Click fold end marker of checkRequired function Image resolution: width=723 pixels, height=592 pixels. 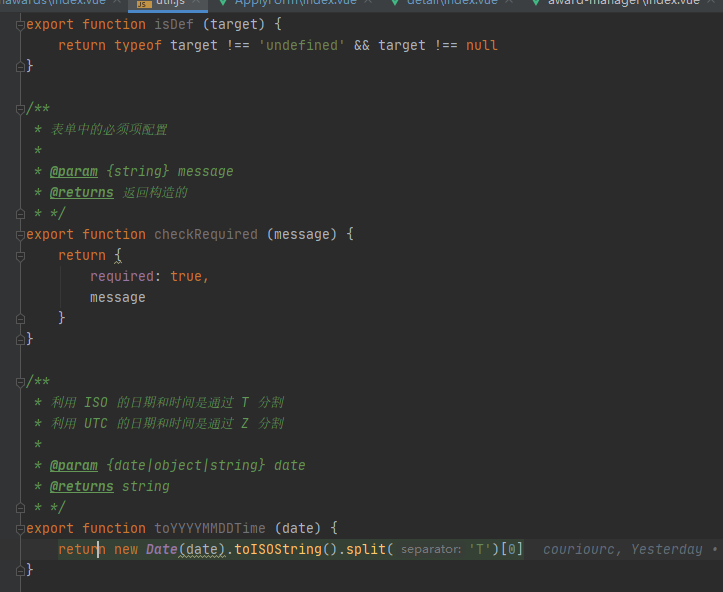(x=20, y=339)
